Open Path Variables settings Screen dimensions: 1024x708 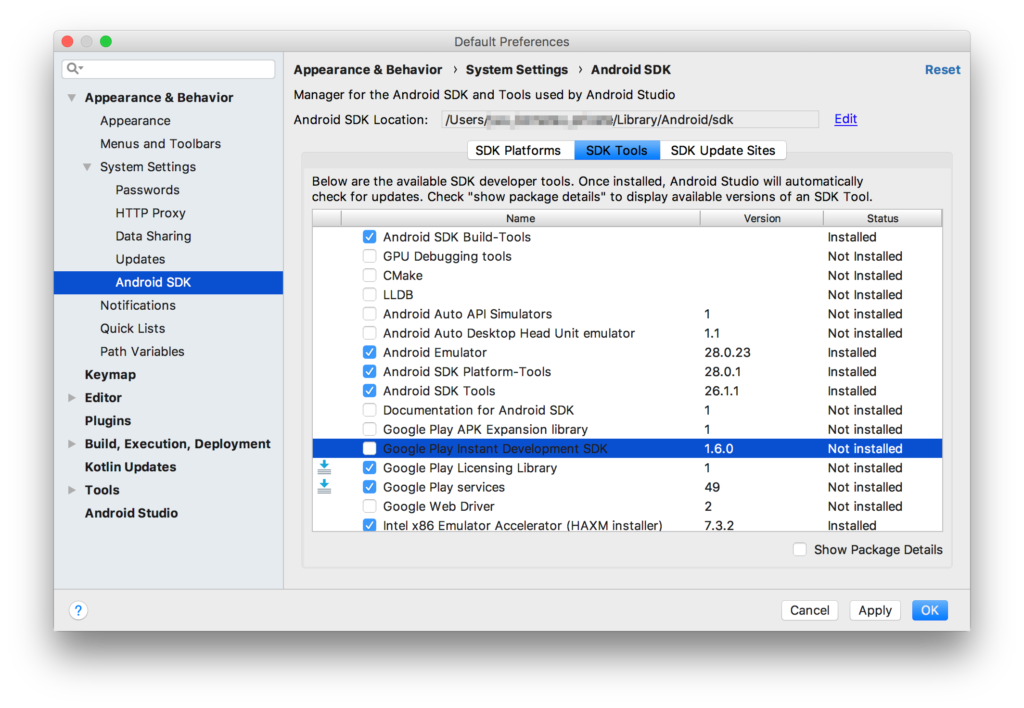pyautogui.click(x=142, y=351)
